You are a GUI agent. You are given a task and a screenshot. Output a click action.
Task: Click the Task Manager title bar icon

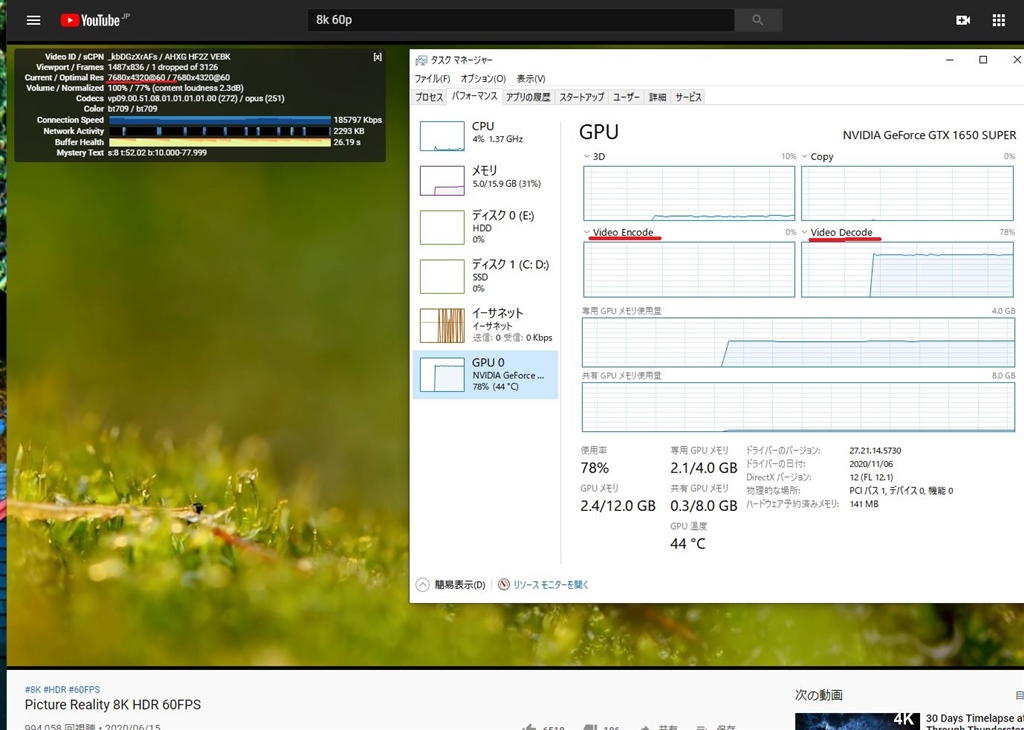(421, 60)
